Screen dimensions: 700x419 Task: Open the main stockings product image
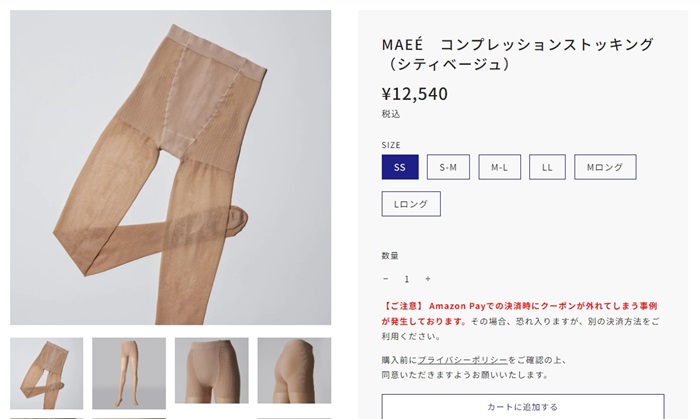(x=171, y=168)
